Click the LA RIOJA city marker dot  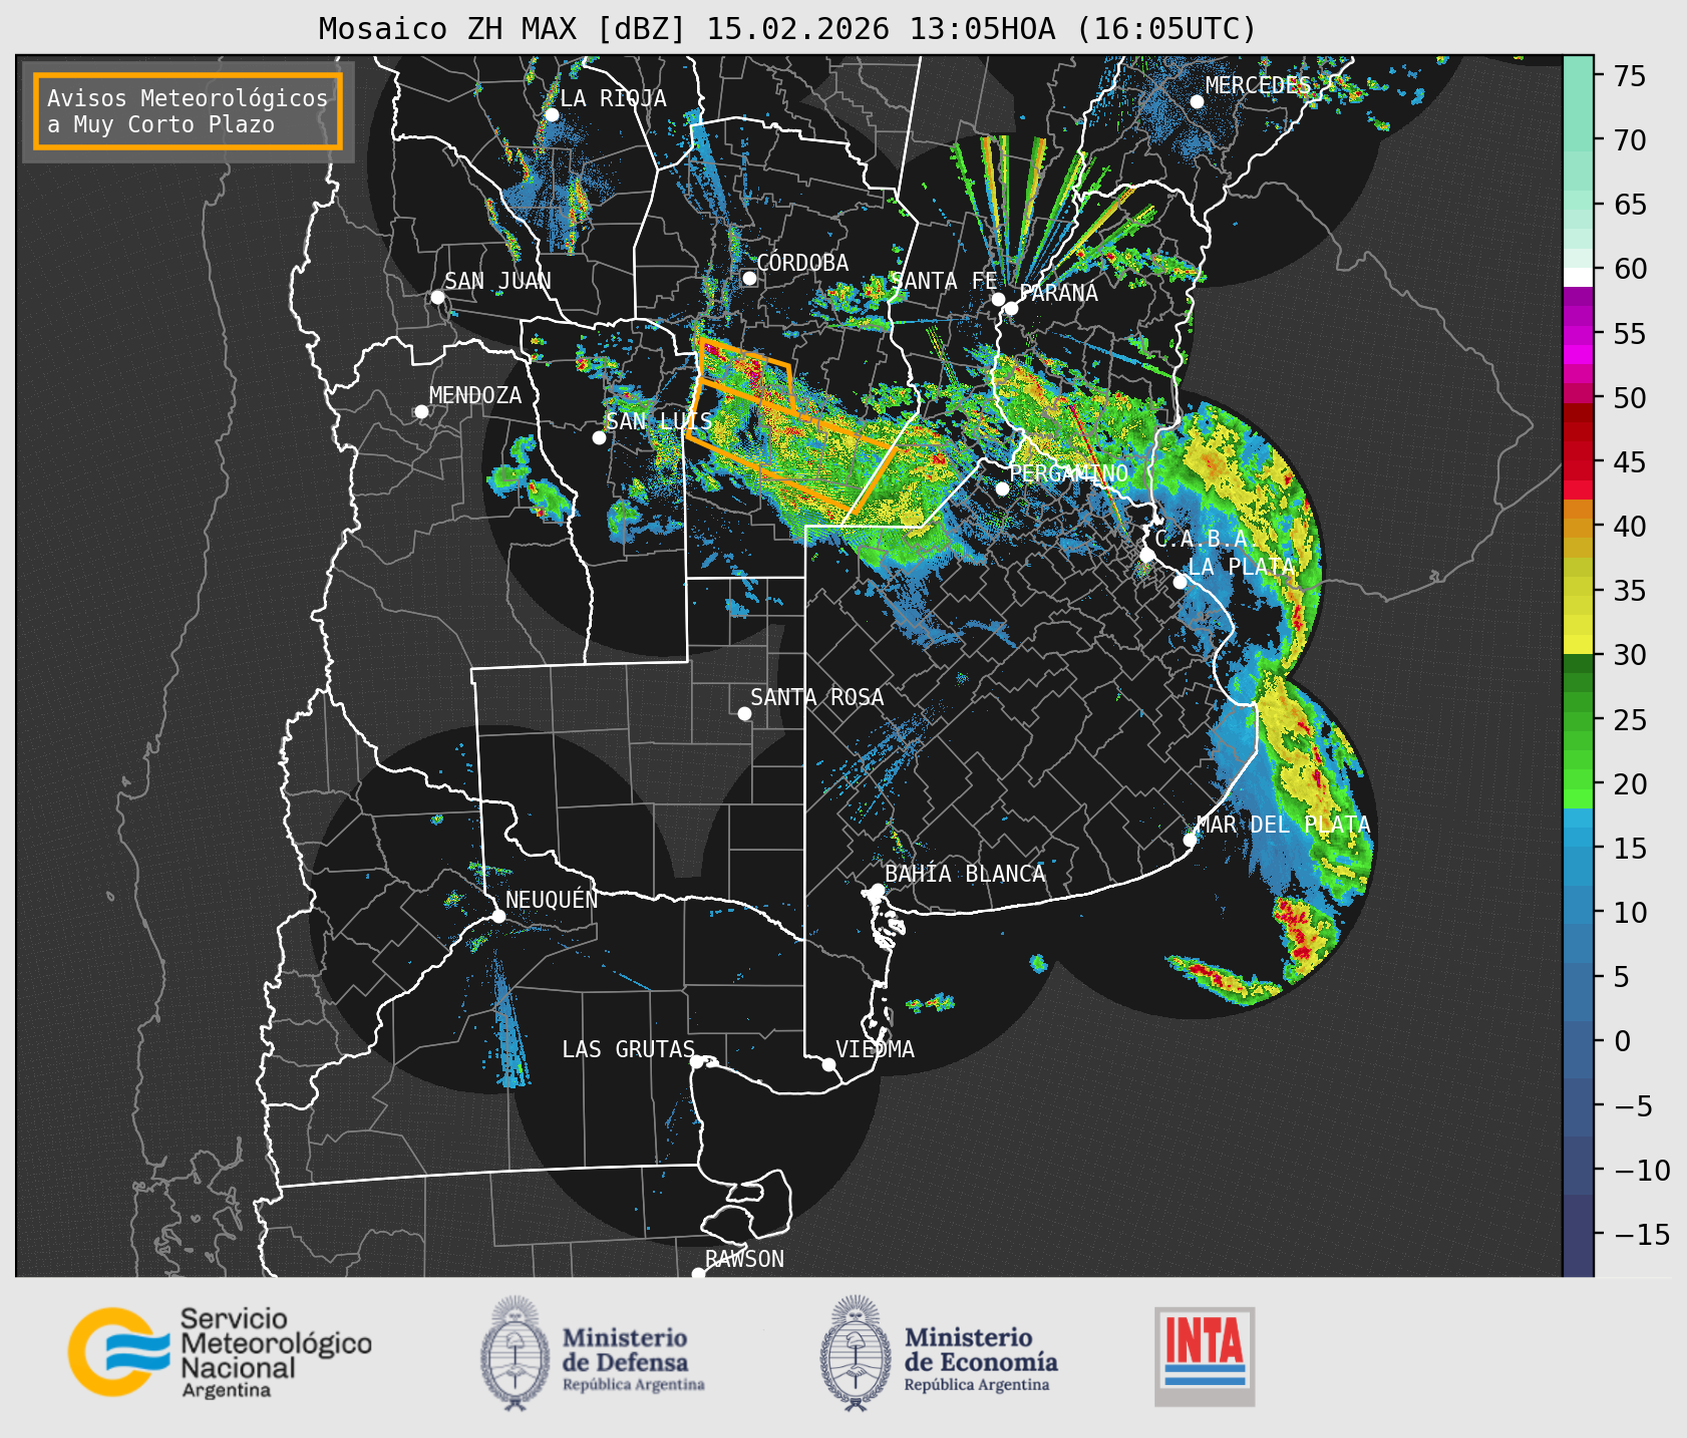click(552, 115)
